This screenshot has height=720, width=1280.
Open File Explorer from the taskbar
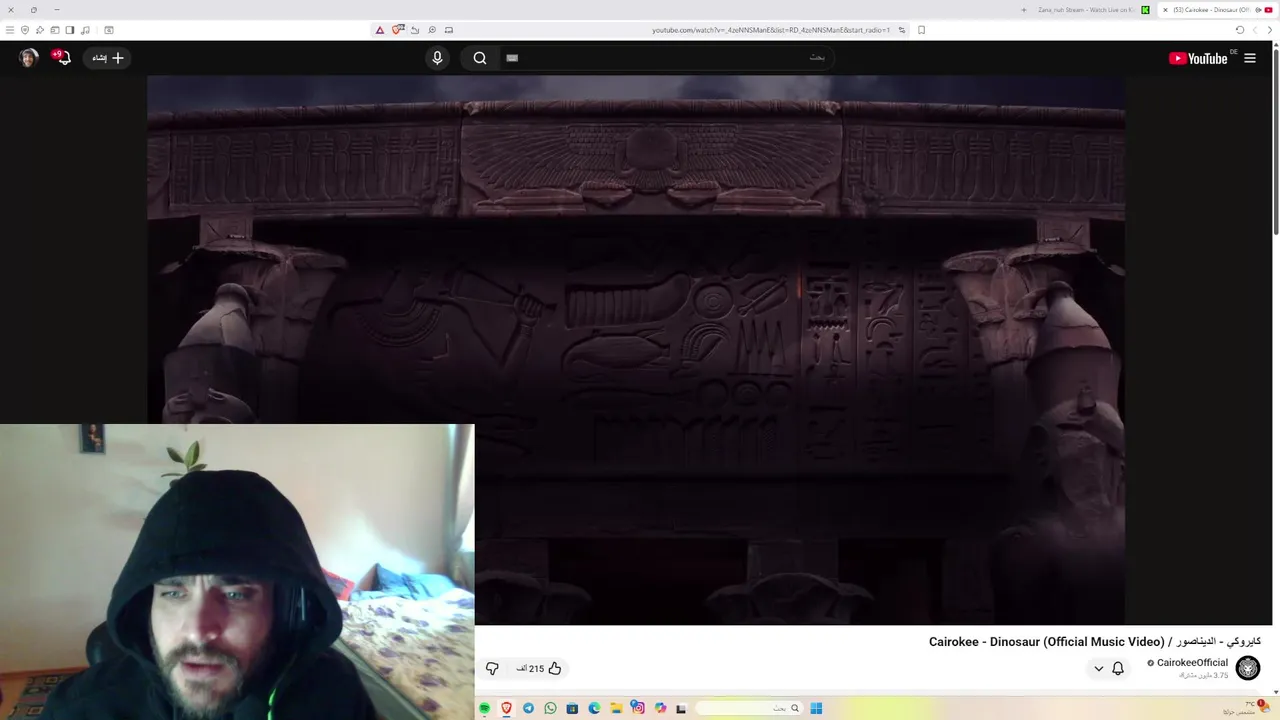[x=616, y=708]
